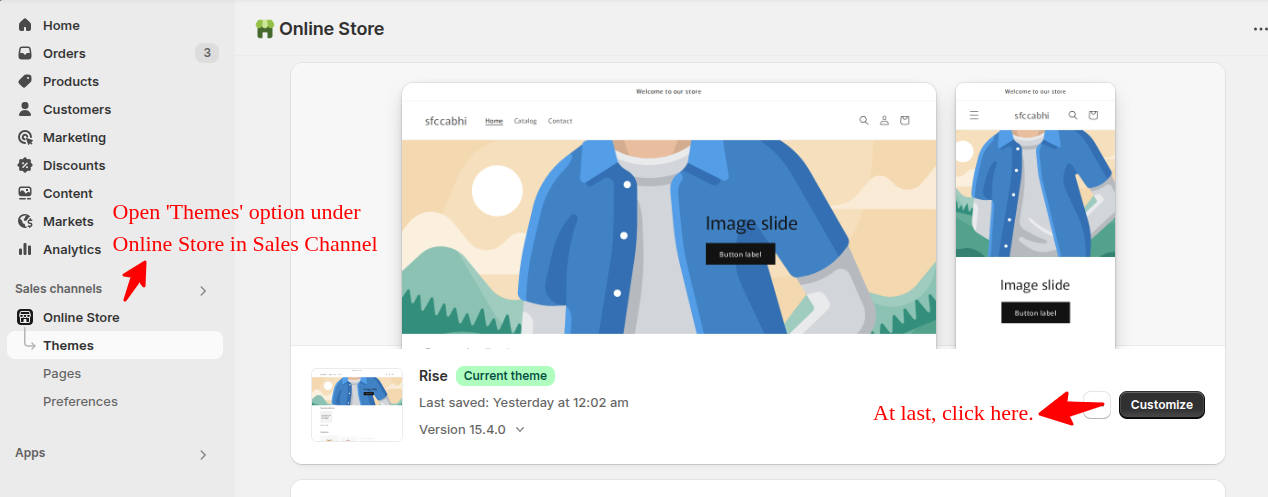Click the Current theme badge
Viewport: 1268px width, 497px height.
coord(505,376)
